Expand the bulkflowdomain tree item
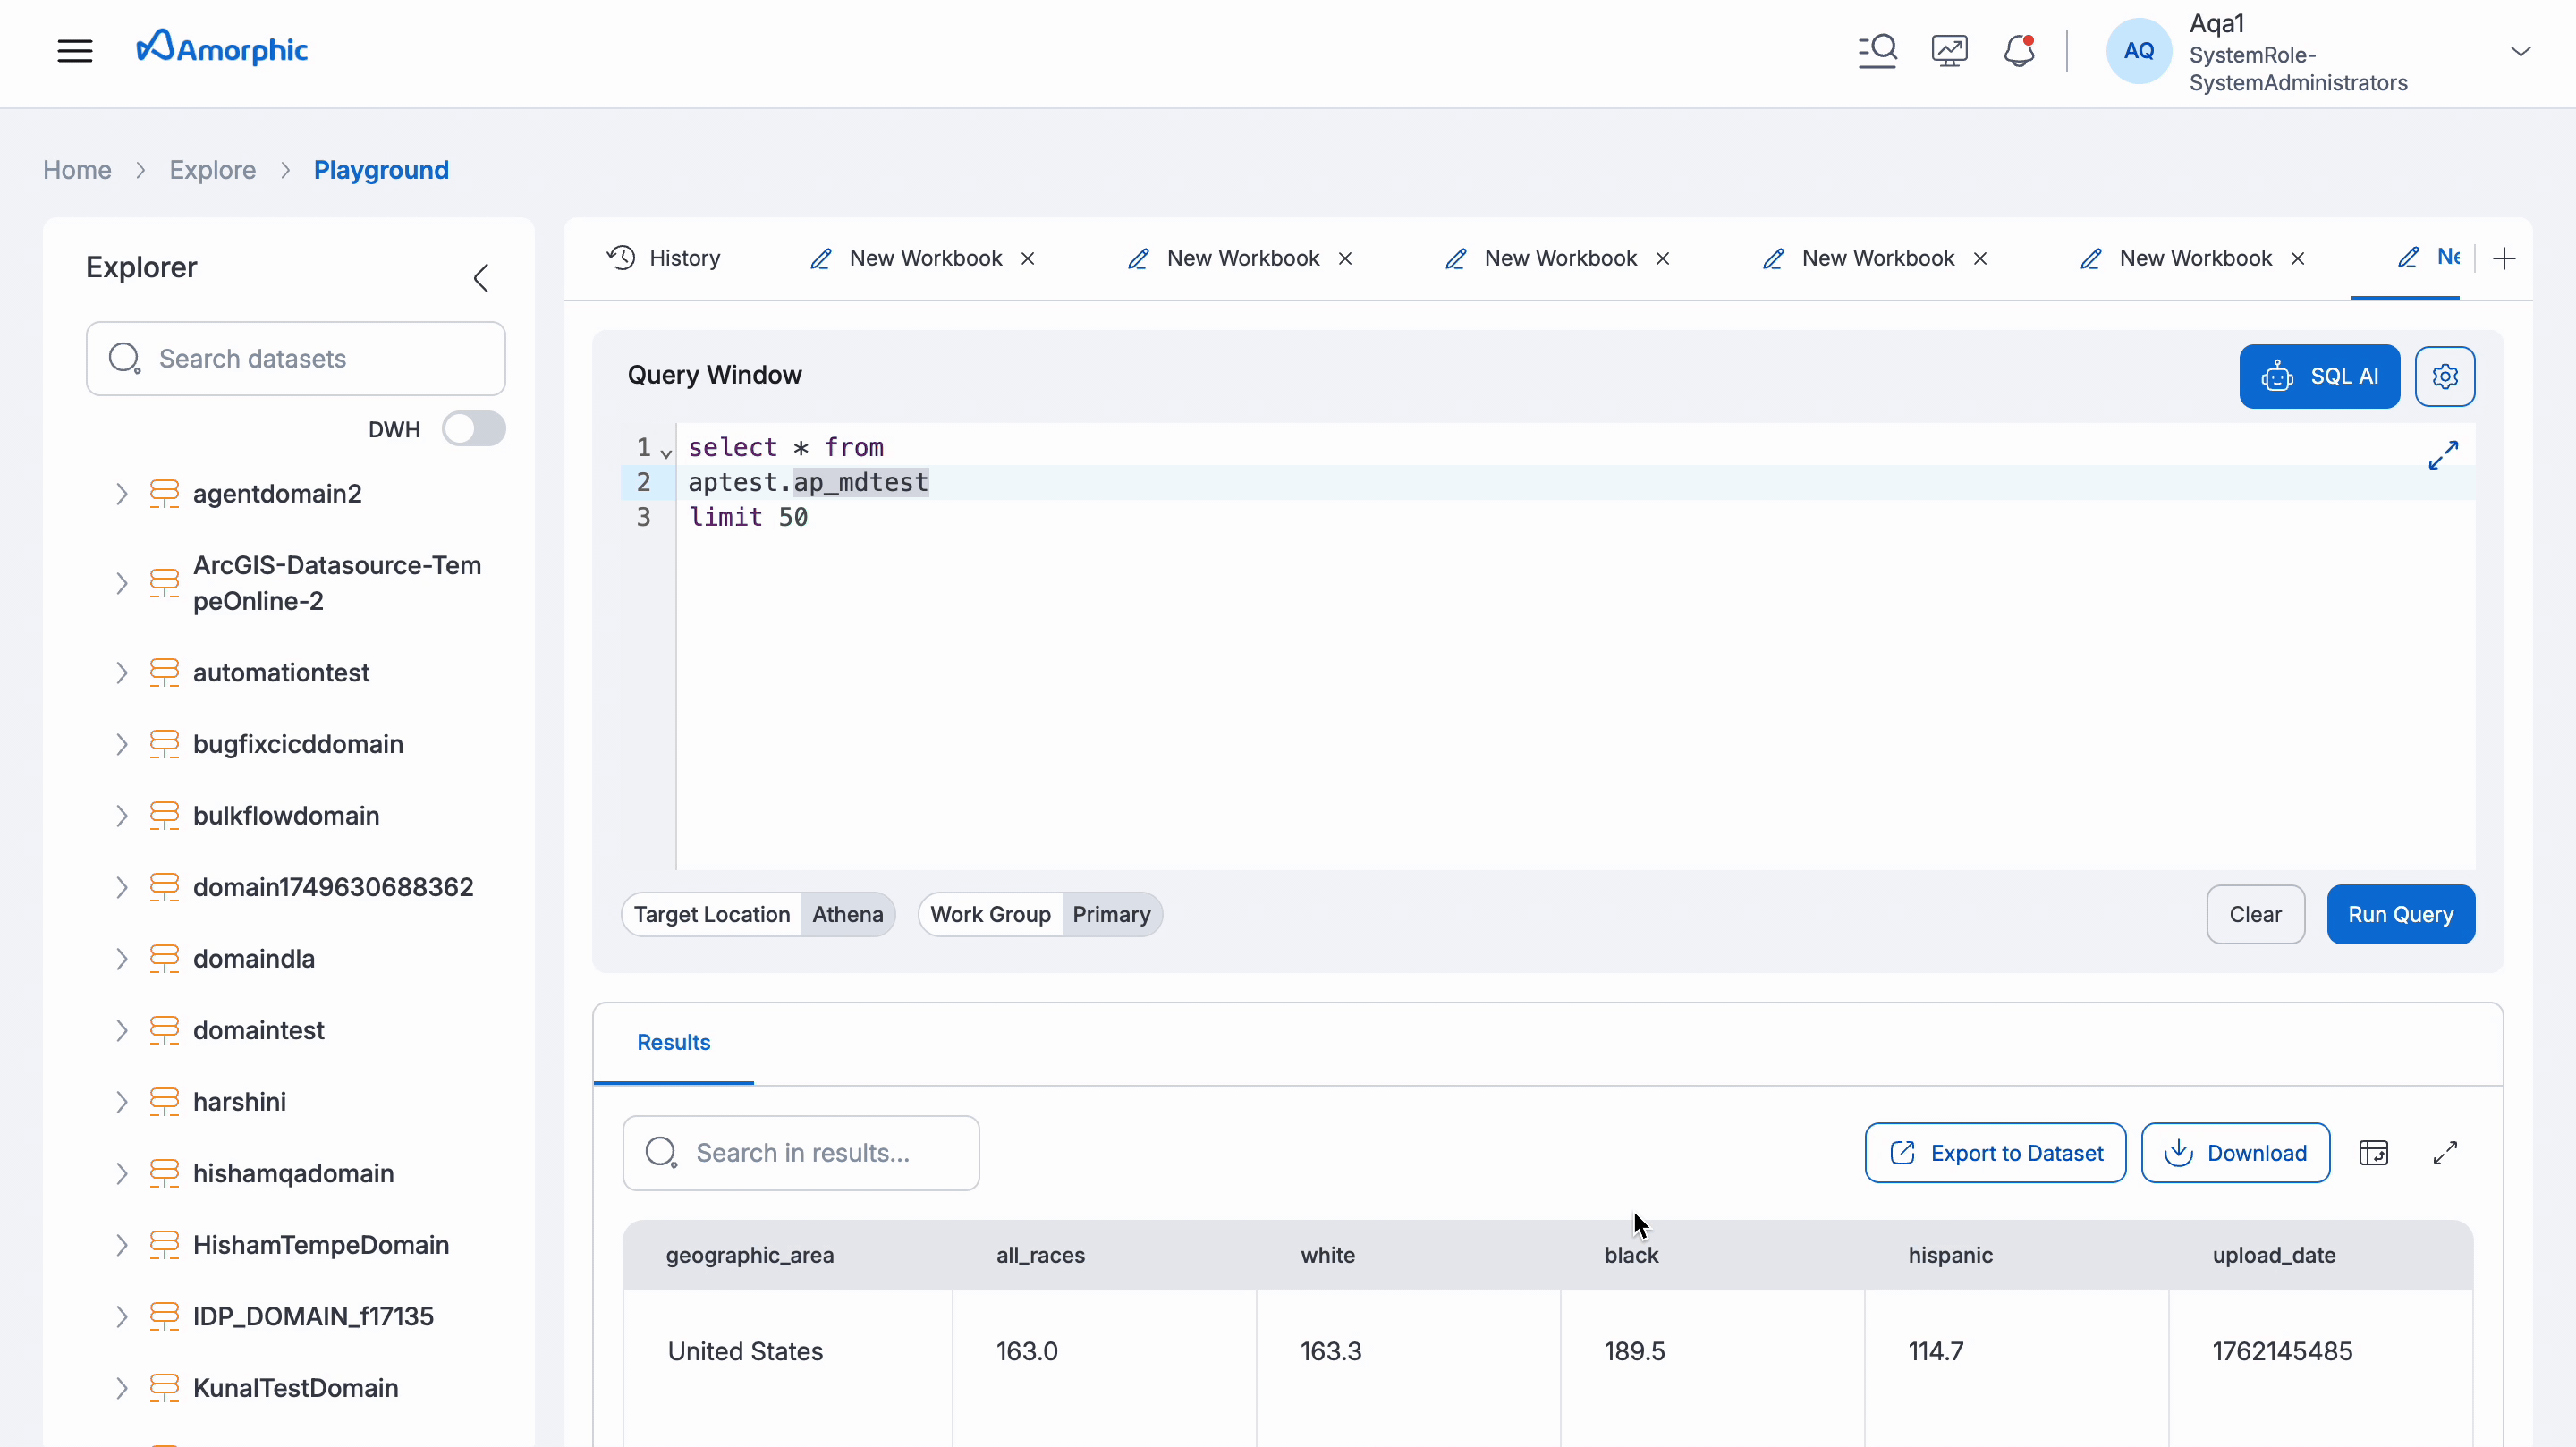2576x1447 pixels. click(x=122, y=815)
